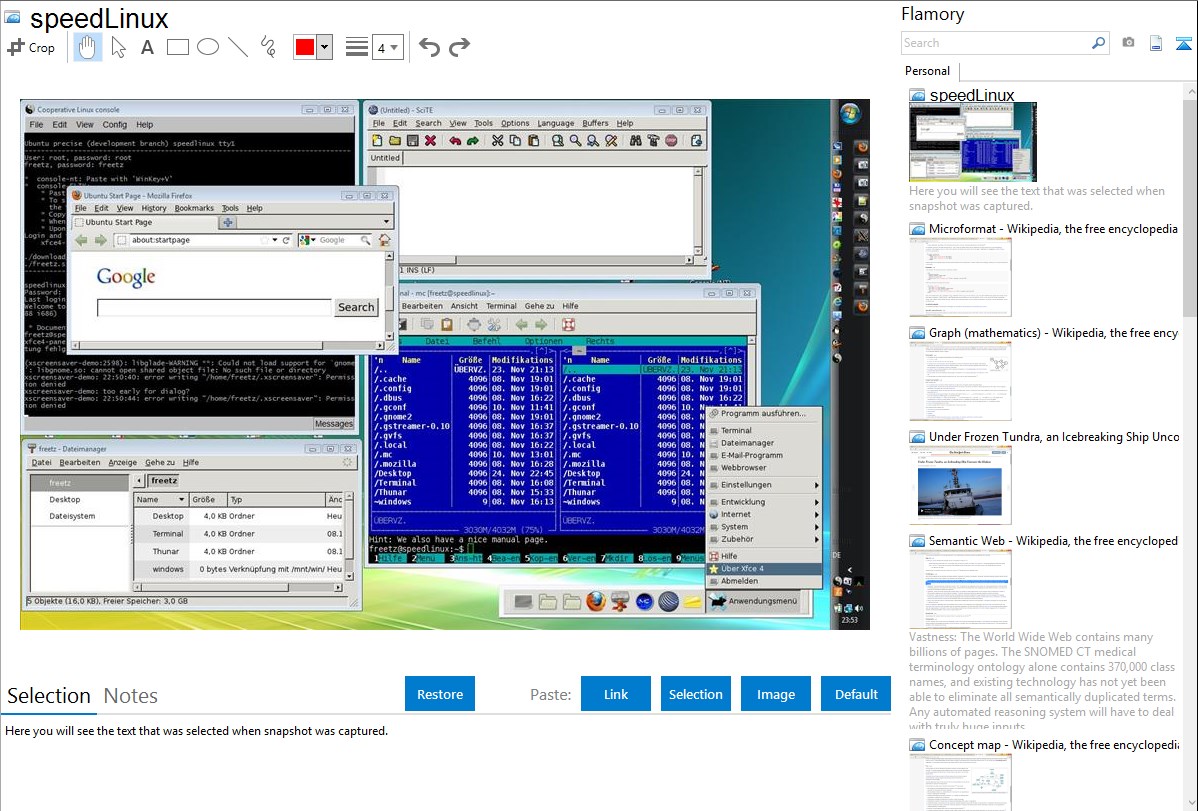The height and width of the screenshot is (811, 1198).
Task: Click the magnifier search icon
Action: [x=1098, y=43]
